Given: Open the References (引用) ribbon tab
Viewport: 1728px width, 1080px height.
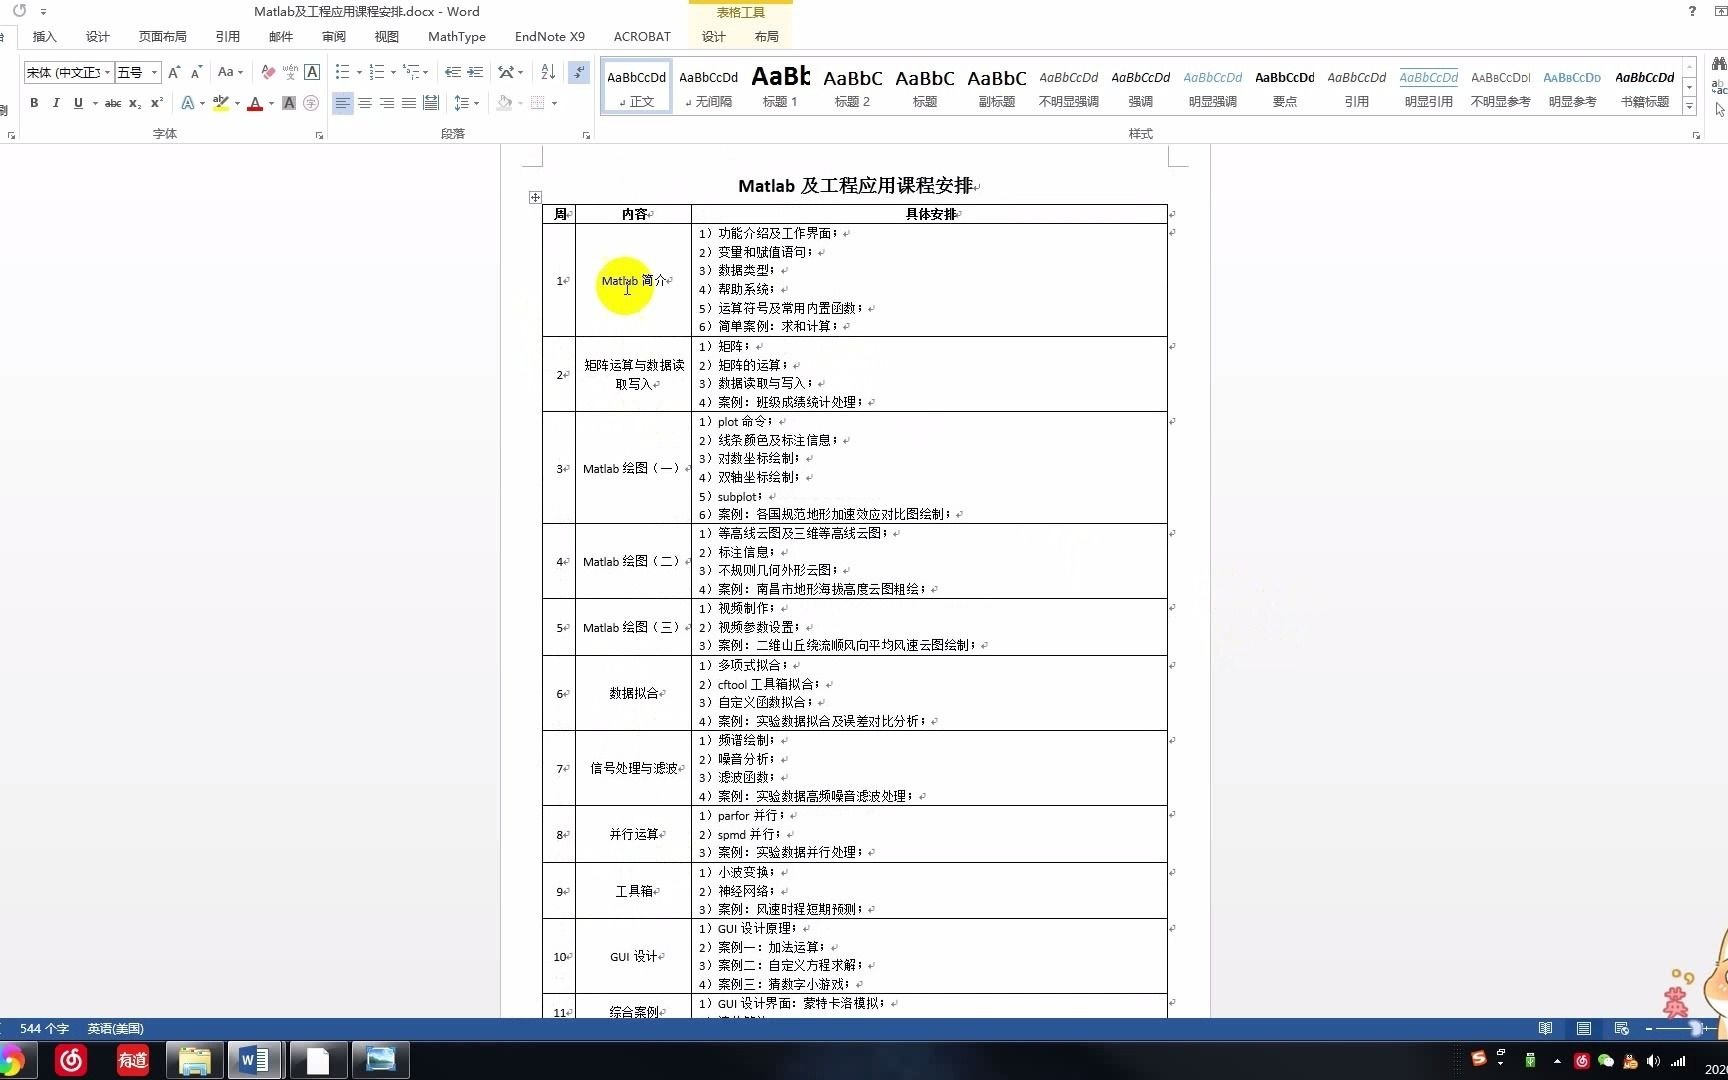Looking at the screenshot, I should pos(228,37).
